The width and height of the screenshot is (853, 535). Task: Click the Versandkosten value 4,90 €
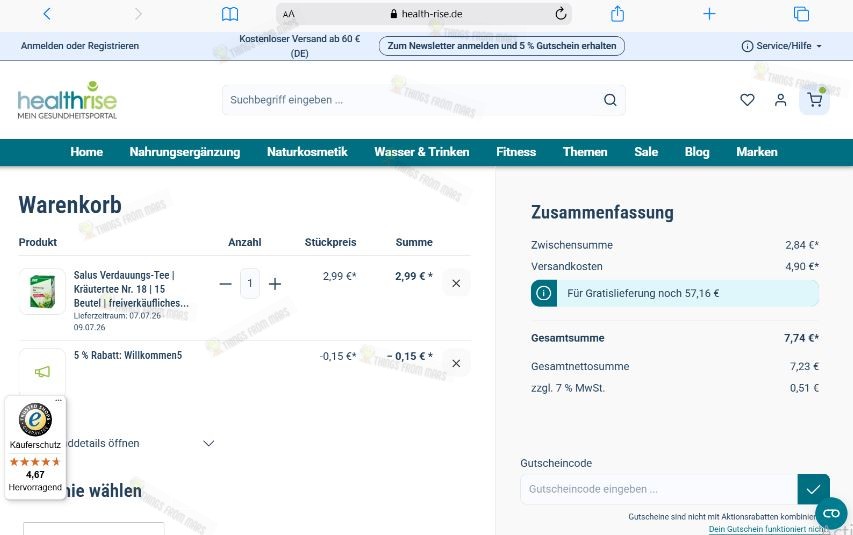(802, 267)
